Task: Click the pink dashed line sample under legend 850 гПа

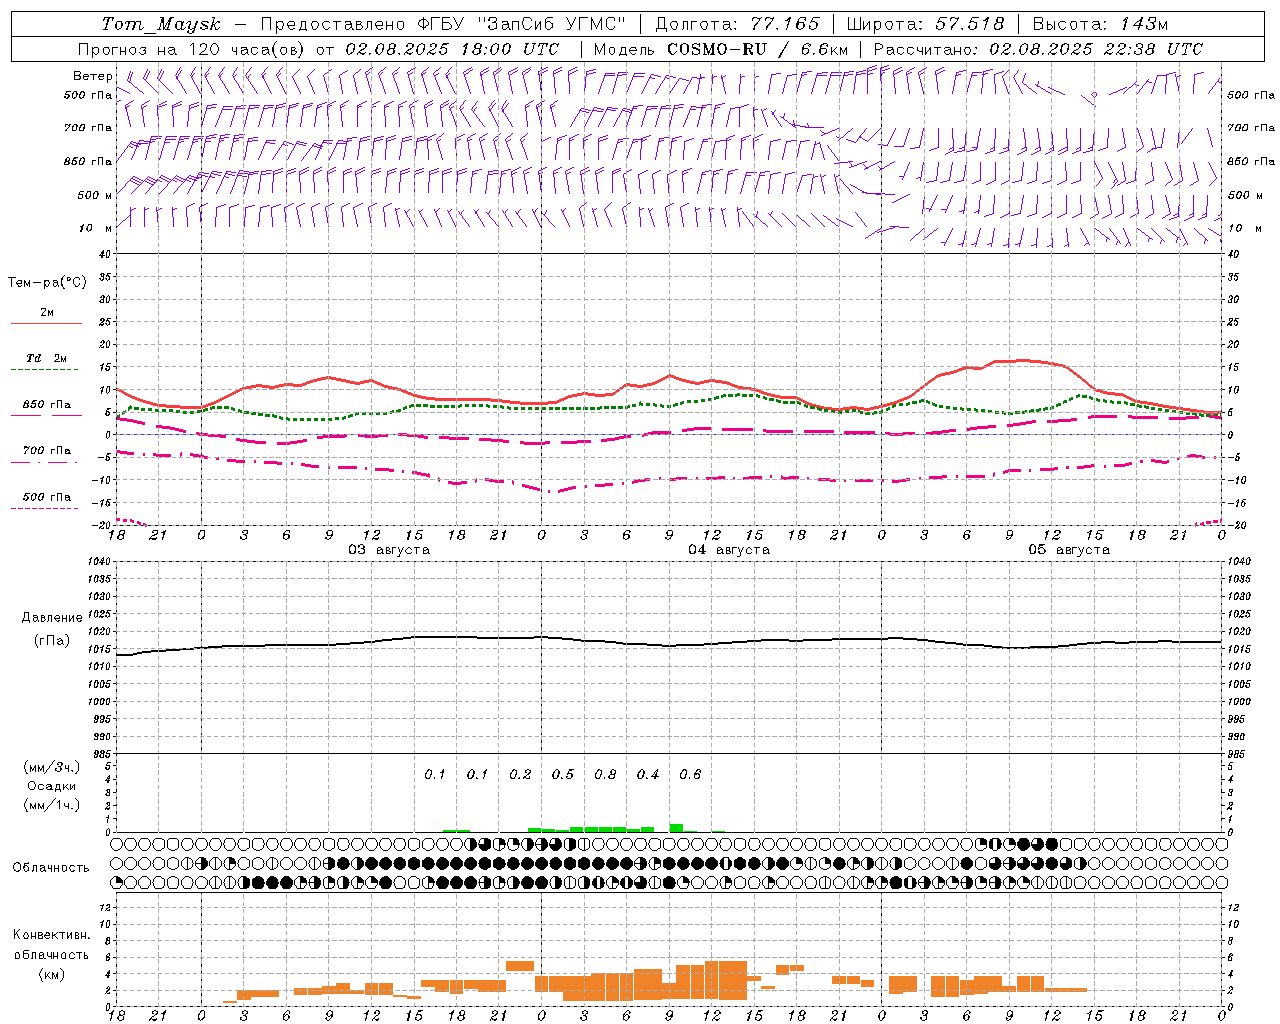Action: (46, 416)
